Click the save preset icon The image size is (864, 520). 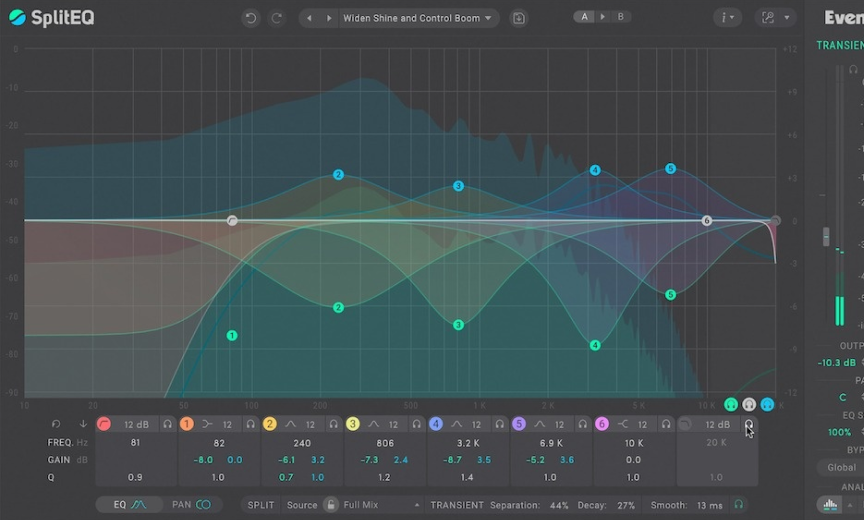518,18
